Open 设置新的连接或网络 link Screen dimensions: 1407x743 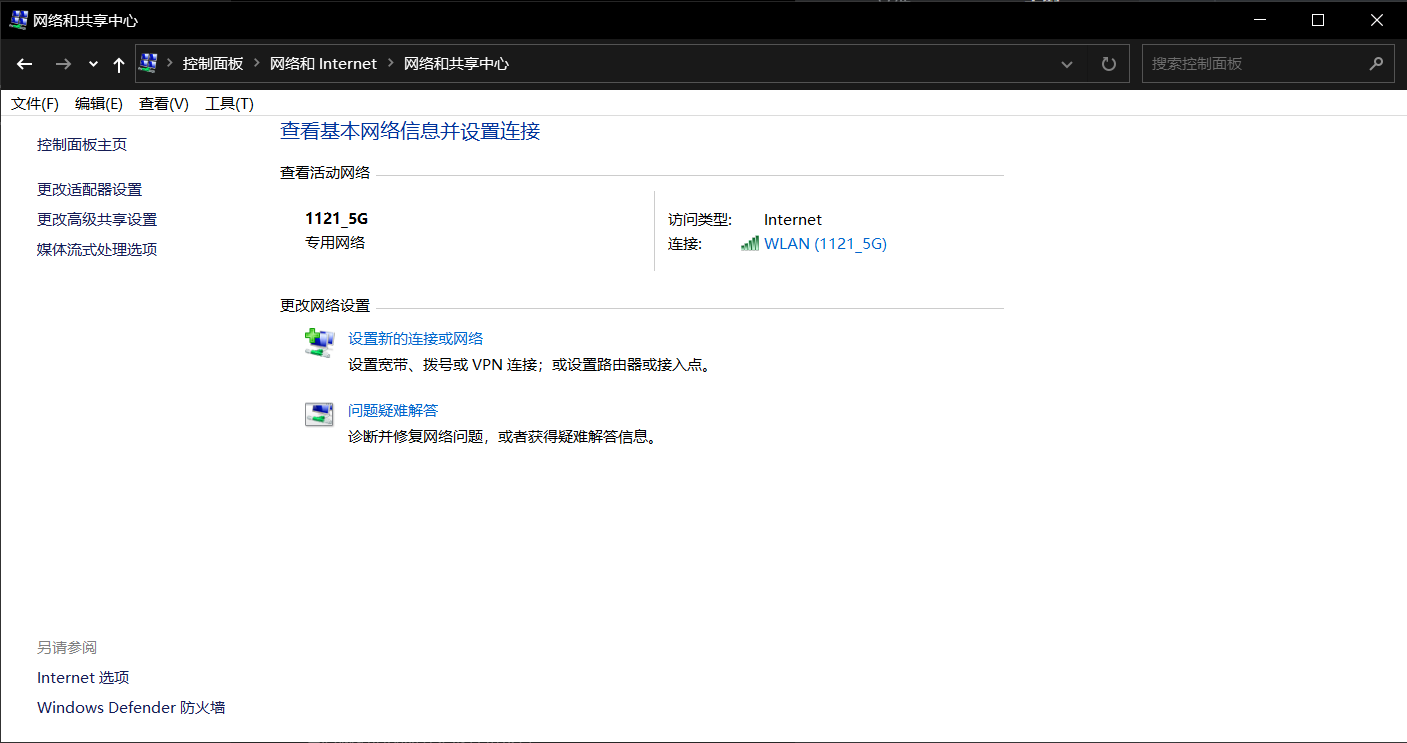(415, 339)
